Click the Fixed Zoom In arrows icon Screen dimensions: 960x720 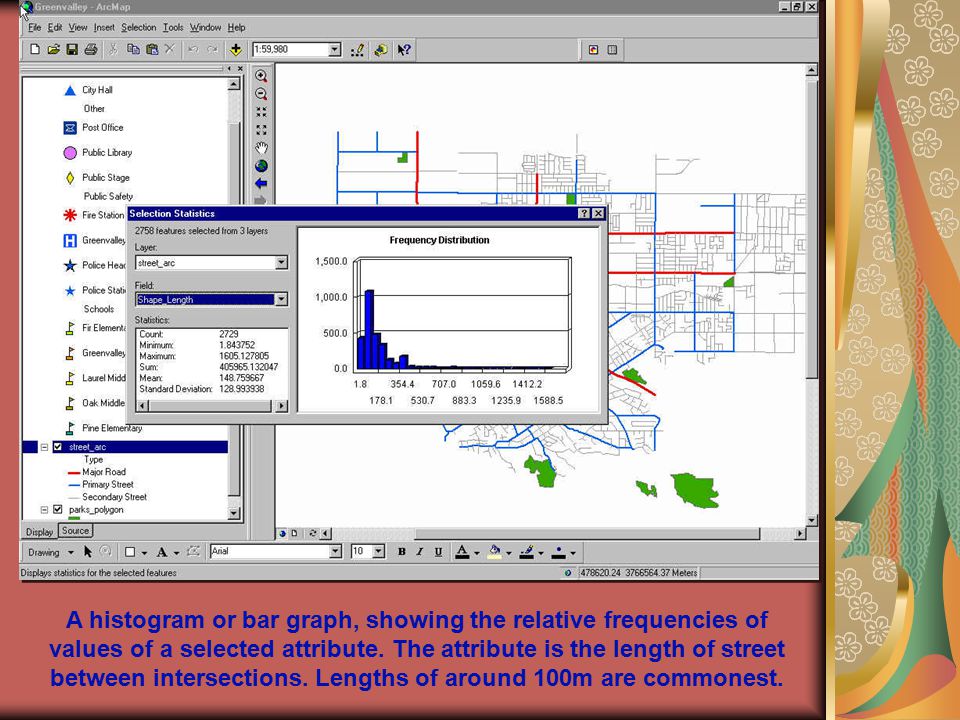261,112
